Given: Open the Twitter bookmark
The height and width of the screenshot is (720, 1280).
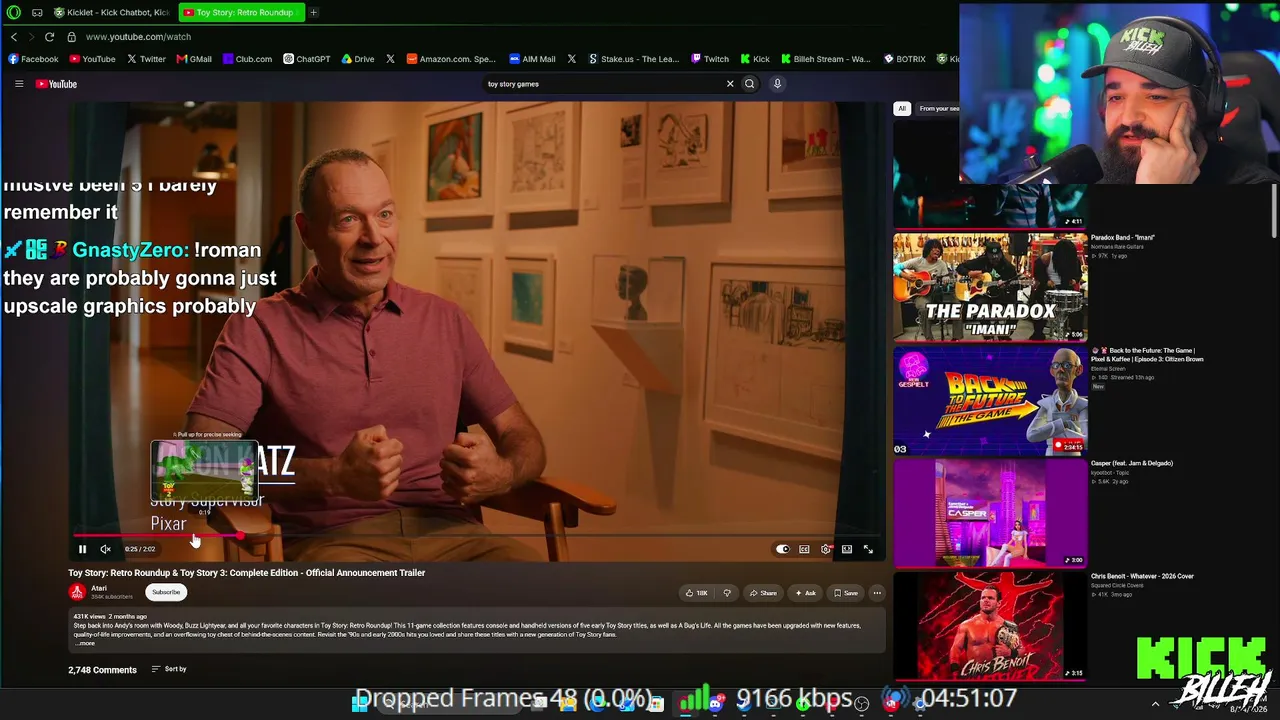Looking at the screenshot, I should (145, 59).
